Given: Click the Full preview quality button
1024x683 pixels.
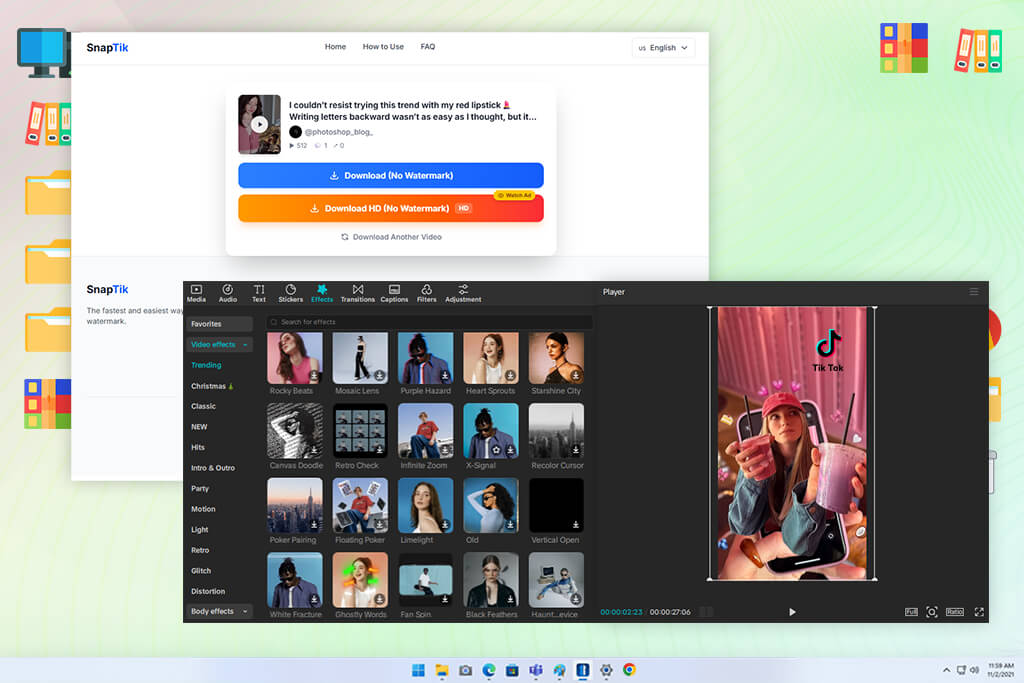Looking at the screenshot, I should [911, 612].
